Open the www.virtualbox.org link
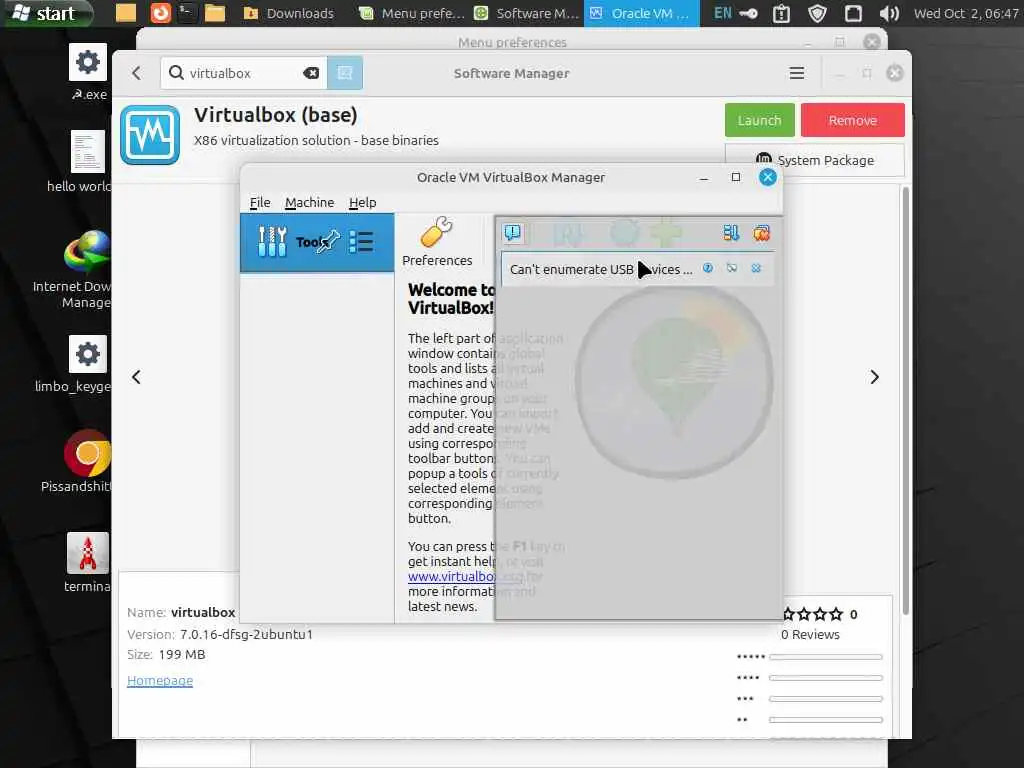Image resolution: width=1024 pixels, height=768 pixels. (465, 577)
